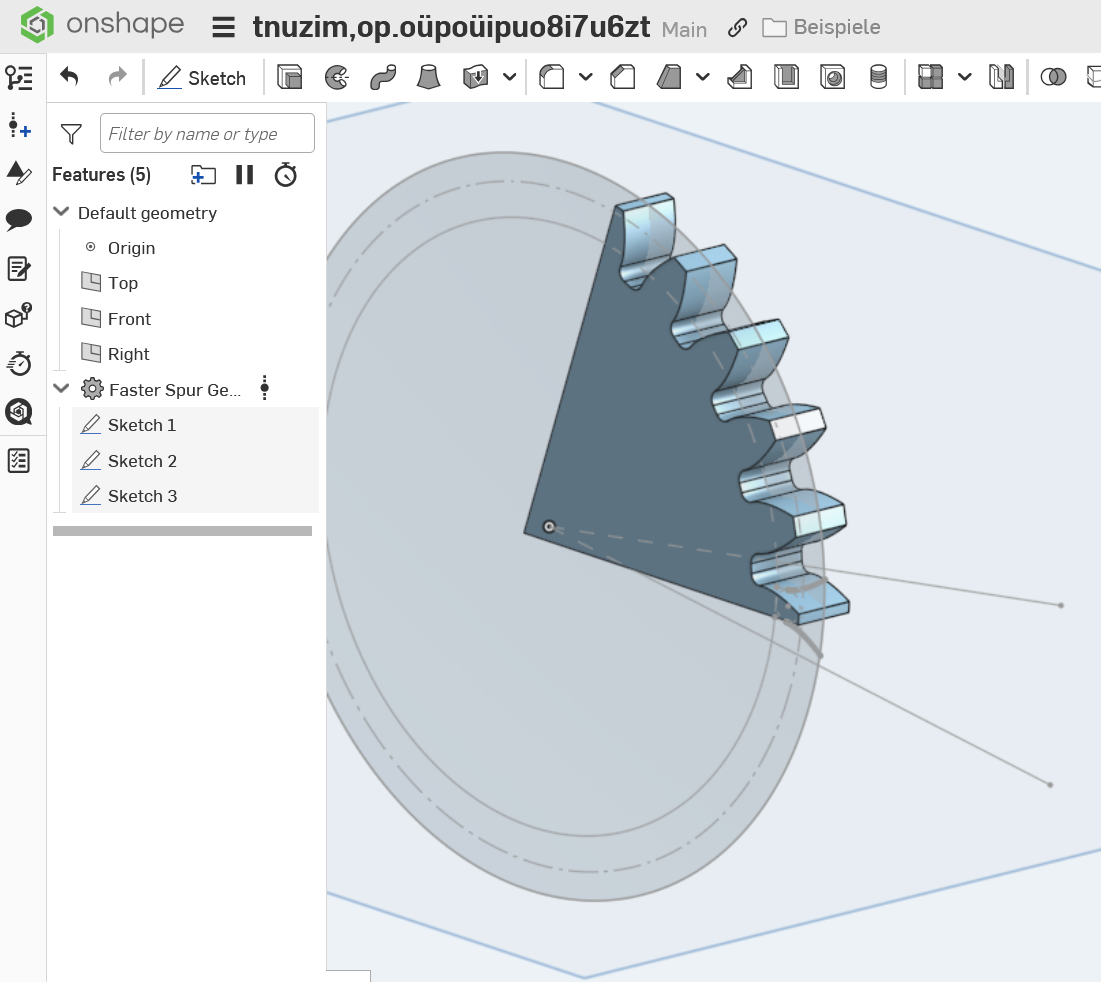Select the Sweep tool
Screen dimensions: 1101x982
[x=383, y=77]
